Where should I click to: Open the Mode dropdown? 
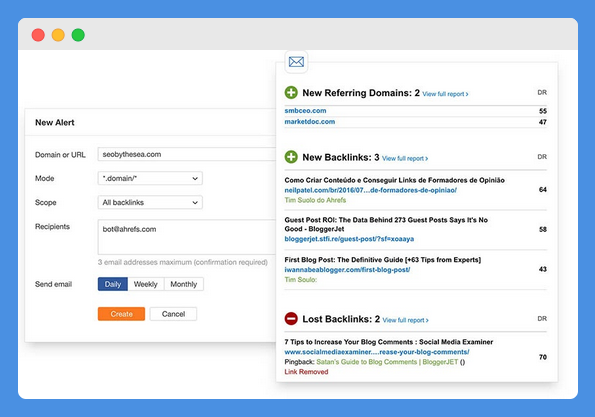point(150,178)
